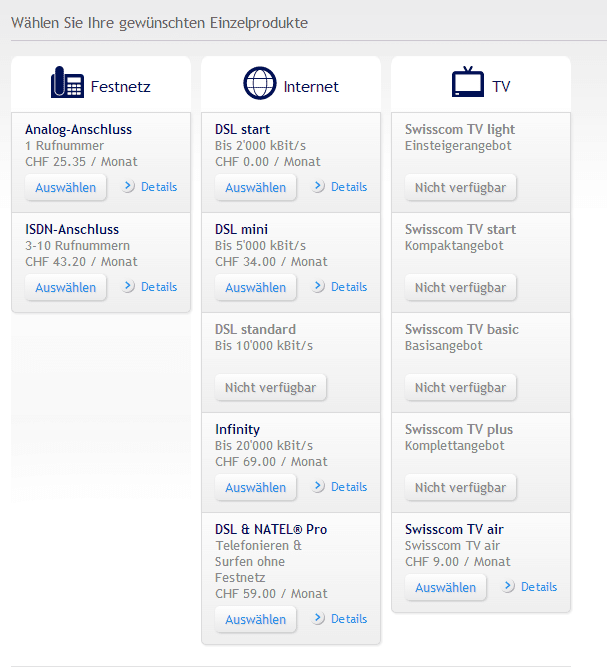The image size is (607, 669).
Task: Click the Swisscom TV plus title
Action: click(459, 429)
